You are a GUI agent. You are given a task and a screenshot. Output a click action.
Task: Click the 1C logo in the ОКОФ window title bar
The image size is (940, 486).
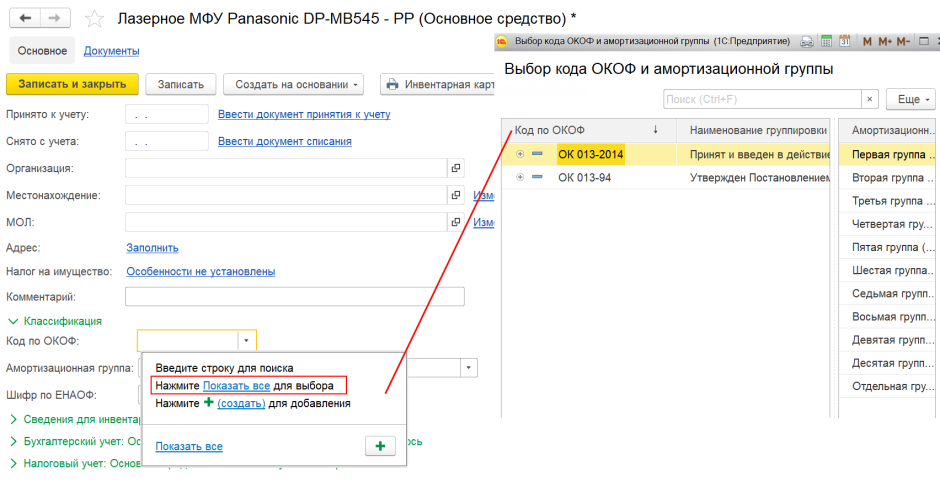[502, 41]
